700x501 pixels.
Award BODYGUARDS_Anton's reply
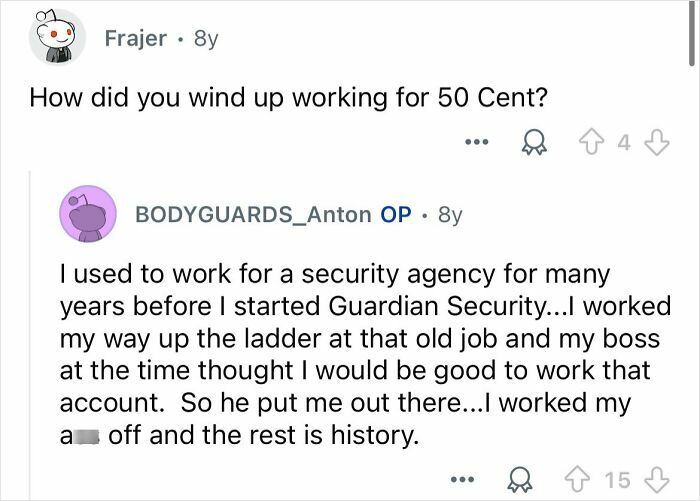tap(520, 480)
